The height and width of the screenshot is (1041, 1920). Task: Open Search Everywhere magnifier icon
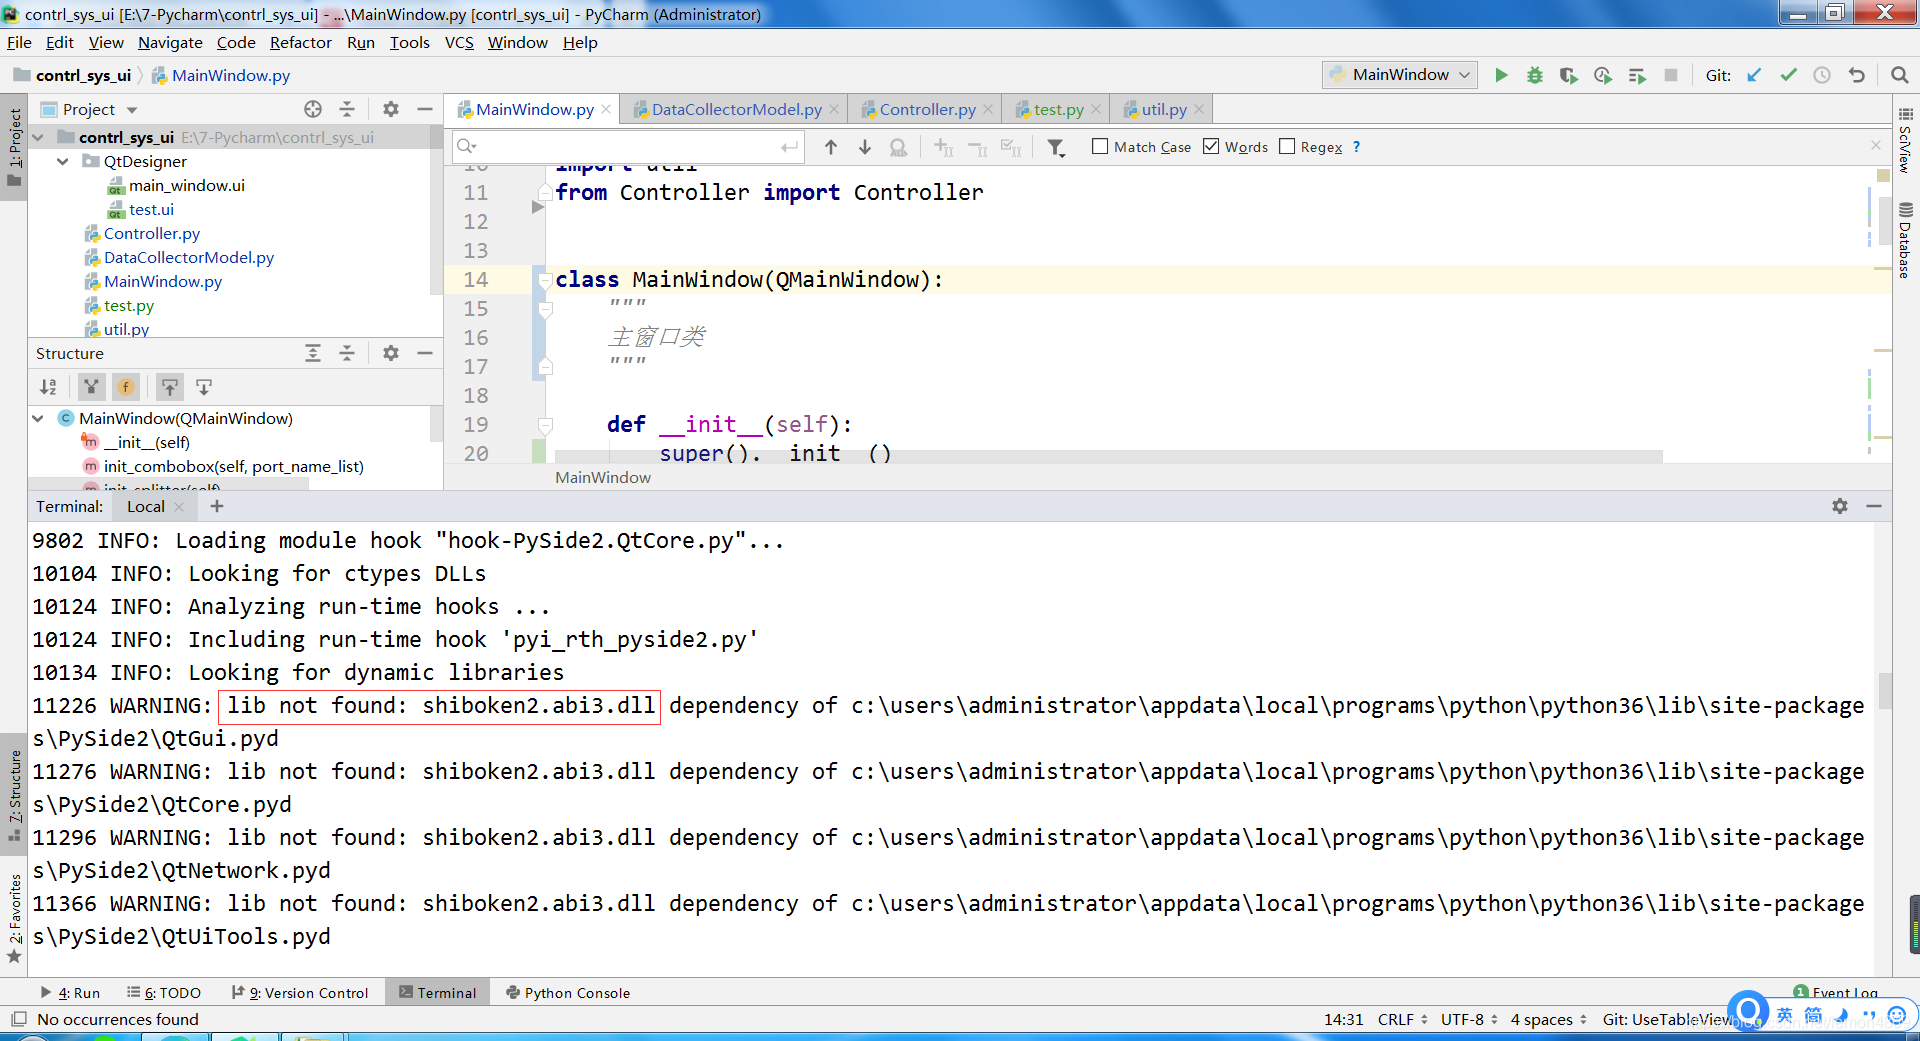pyautogui.click(x=1900, y=75)
